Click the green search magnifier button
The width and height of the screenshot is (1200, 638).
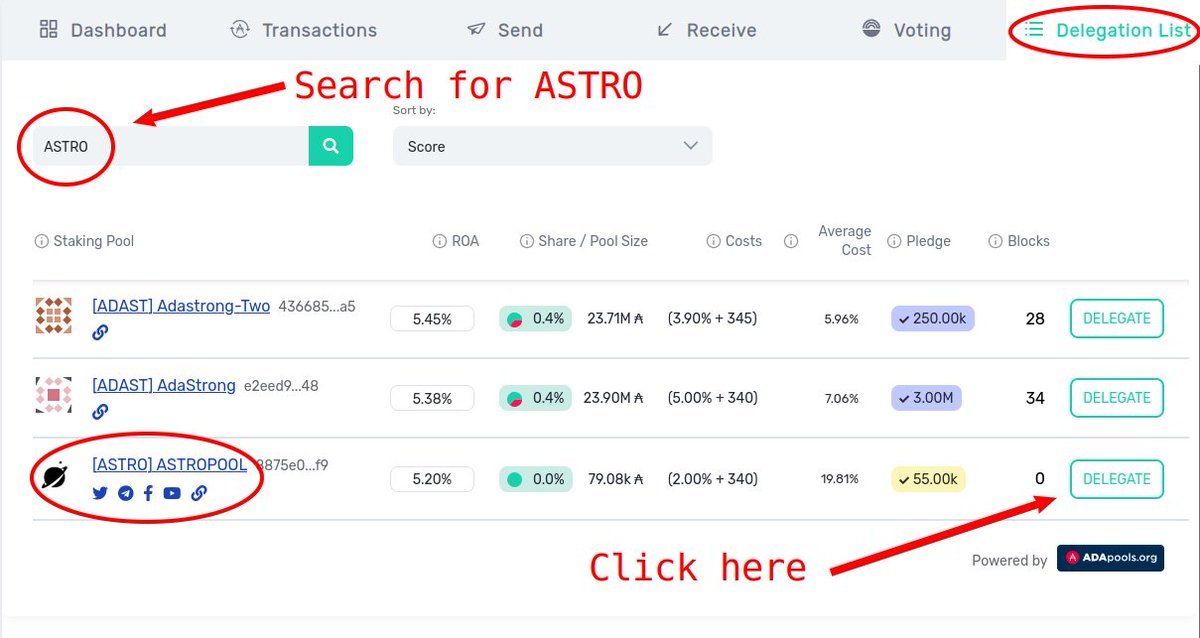click(x=331, y=146)
